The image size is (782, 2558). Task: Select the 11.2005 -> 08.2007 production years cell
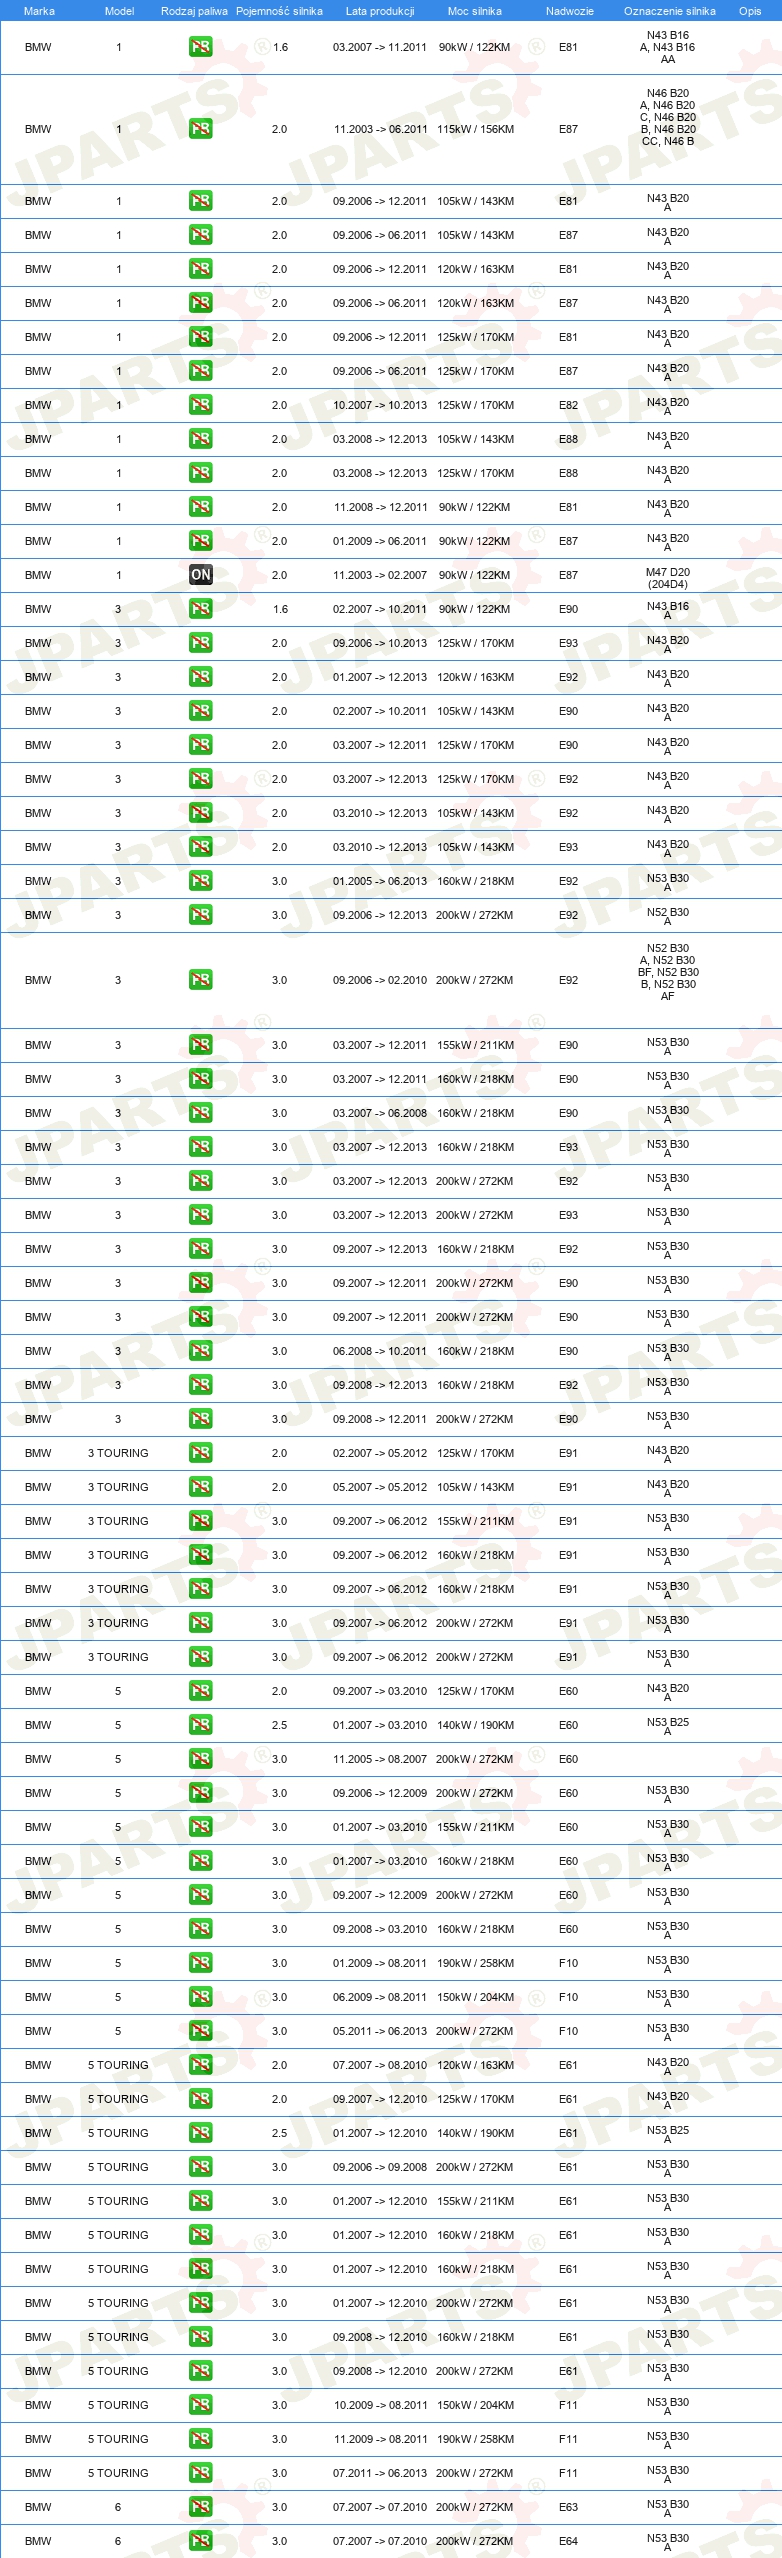click(380, 1759)
